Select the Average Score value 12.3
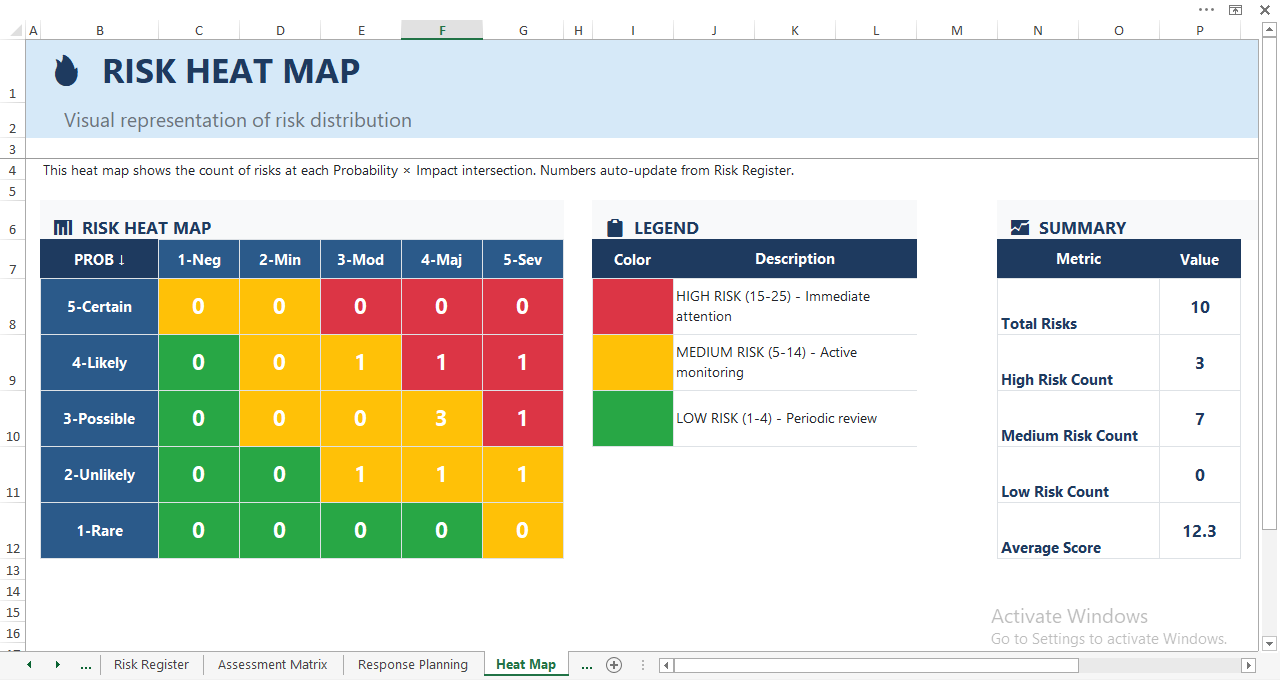The width and height of the screenshot is (1280, 680). [x=1200, y=531]
